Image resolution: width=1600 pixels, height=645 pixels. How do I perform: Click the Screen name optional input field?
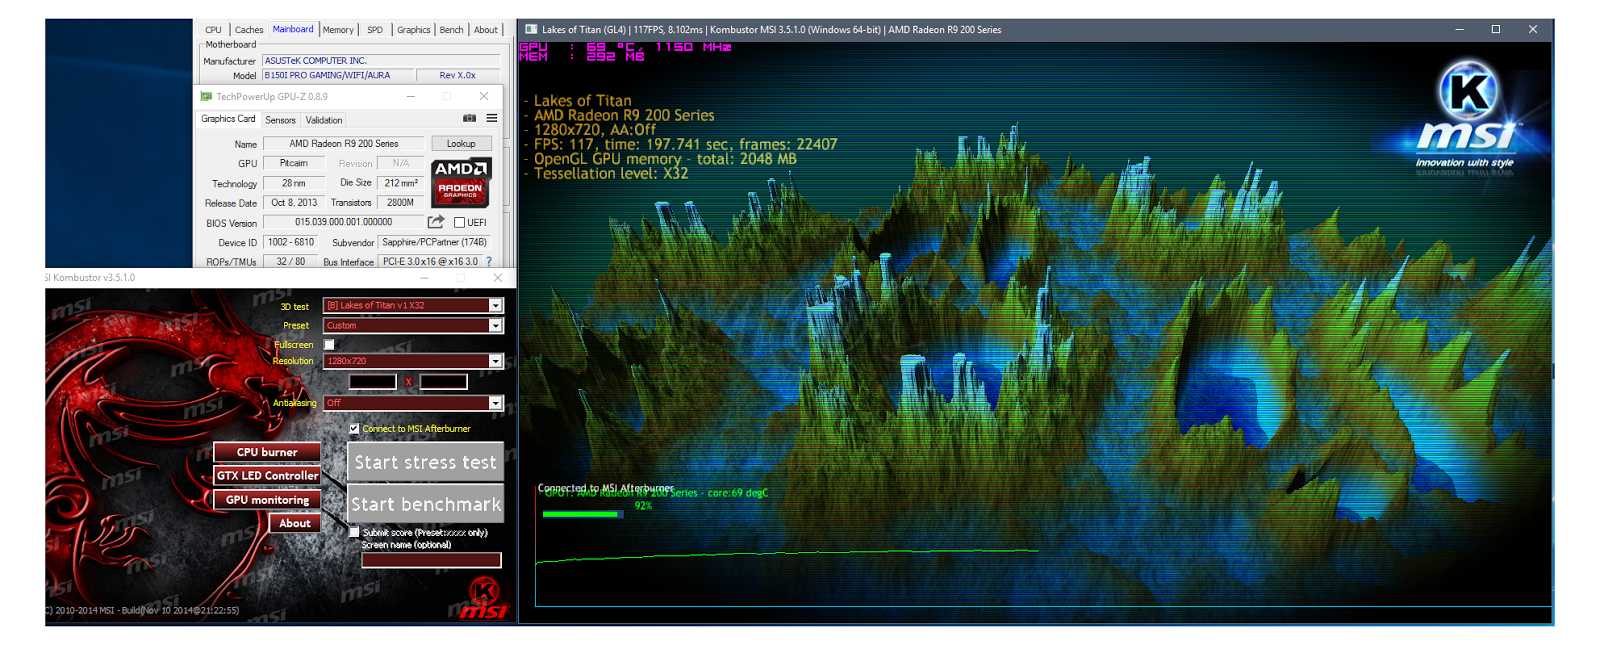point(431,560)
